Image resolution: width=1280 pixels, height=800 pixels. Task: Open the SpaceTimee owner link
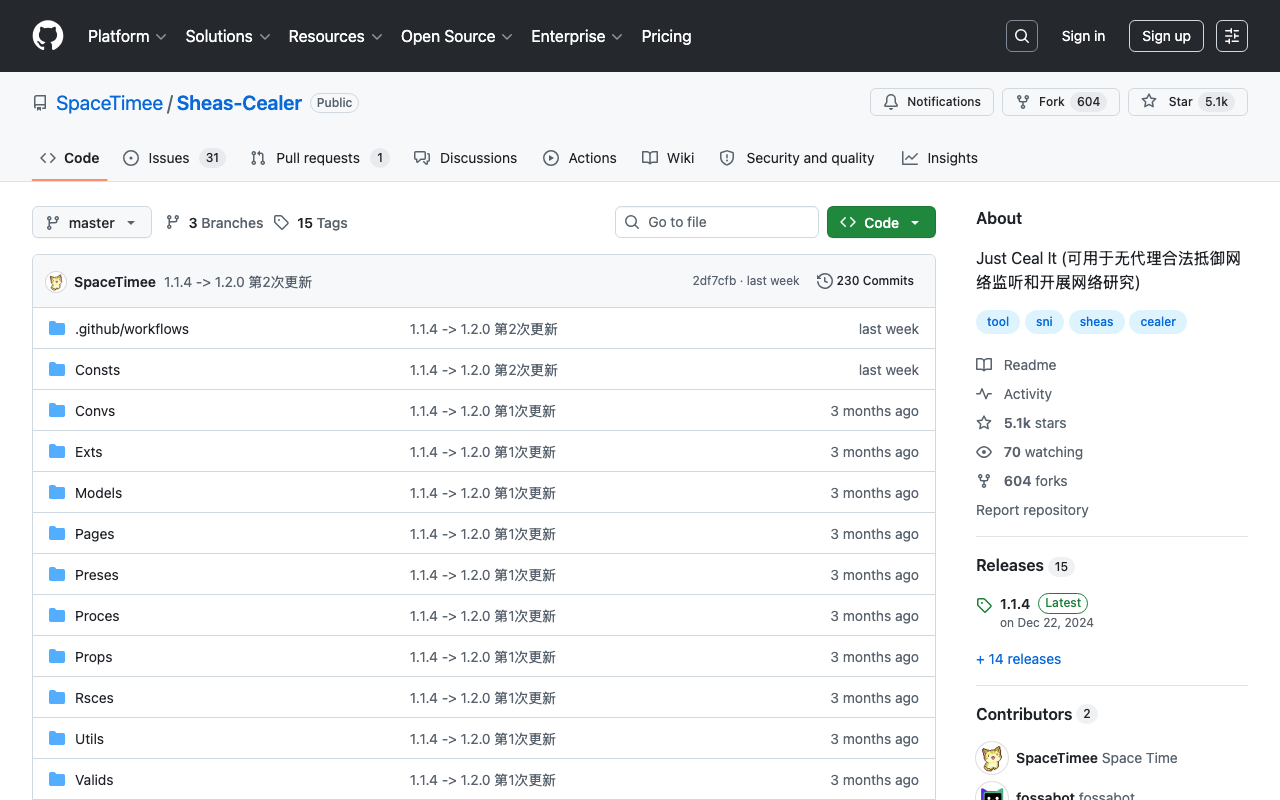110,103
